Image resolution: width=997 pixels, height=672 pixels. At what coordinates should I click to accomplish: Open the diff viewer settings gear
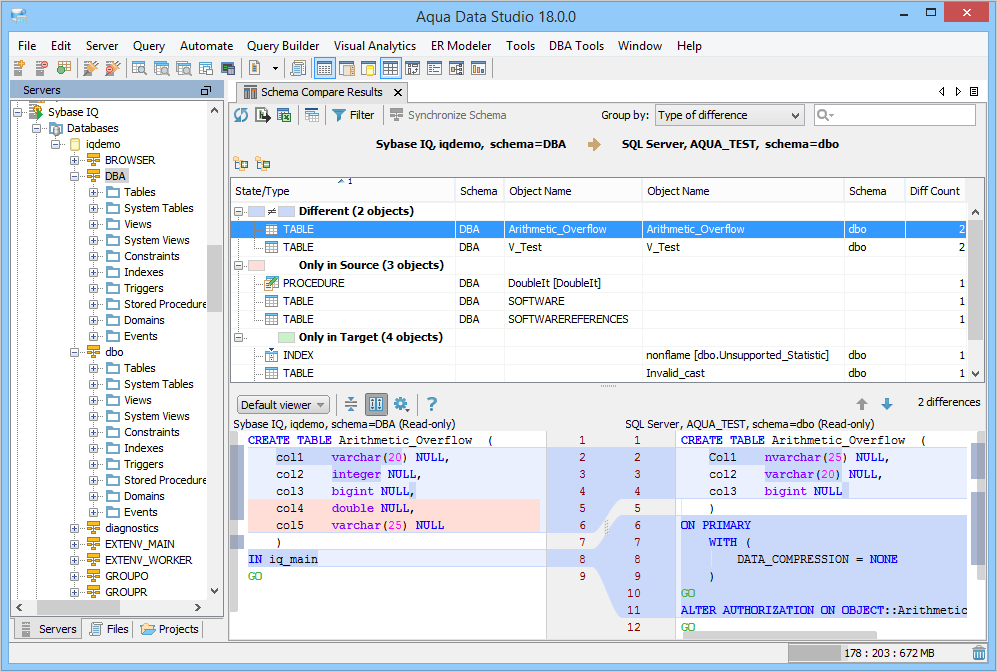pos(401,404)
